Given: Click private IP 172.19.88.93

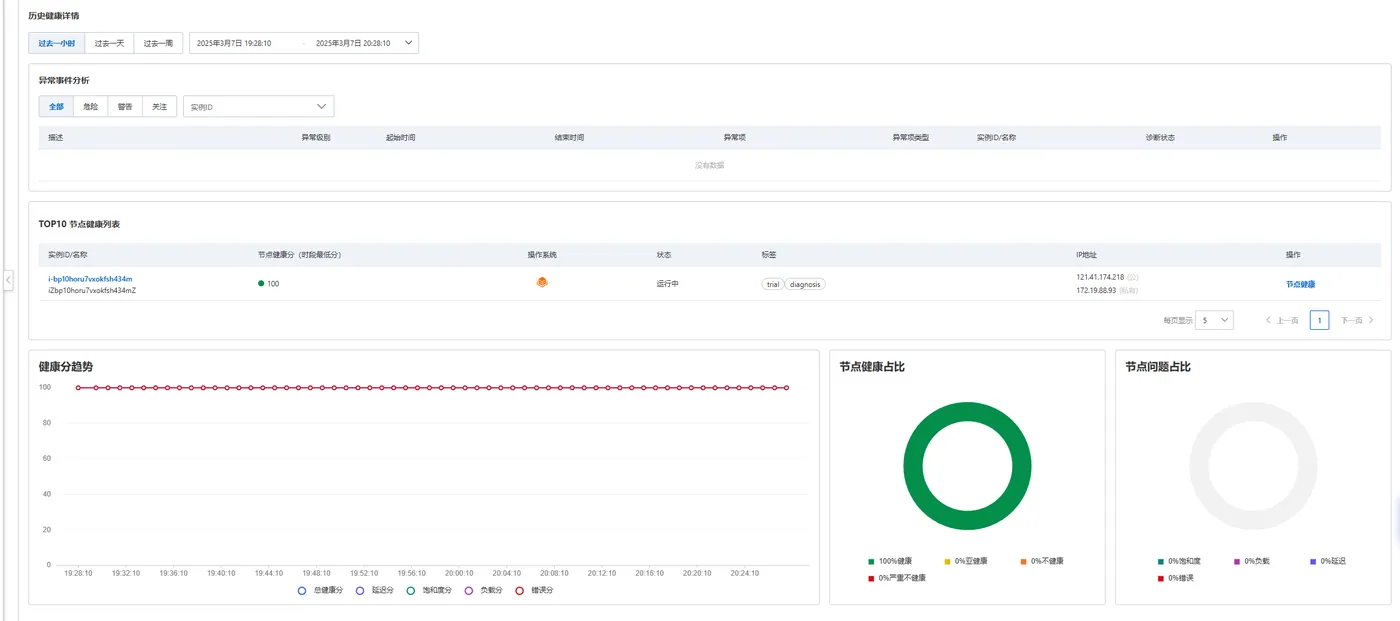Looking at the screenshot, I should 1096,290.
